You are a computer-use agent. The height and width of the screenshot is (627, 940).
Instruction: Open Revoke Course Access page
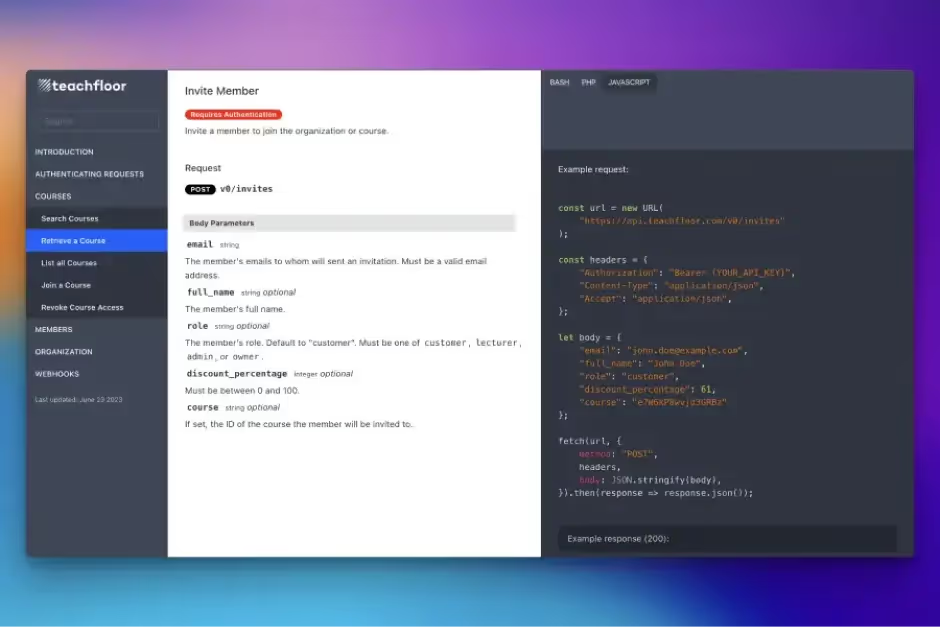tap(97, 308)
